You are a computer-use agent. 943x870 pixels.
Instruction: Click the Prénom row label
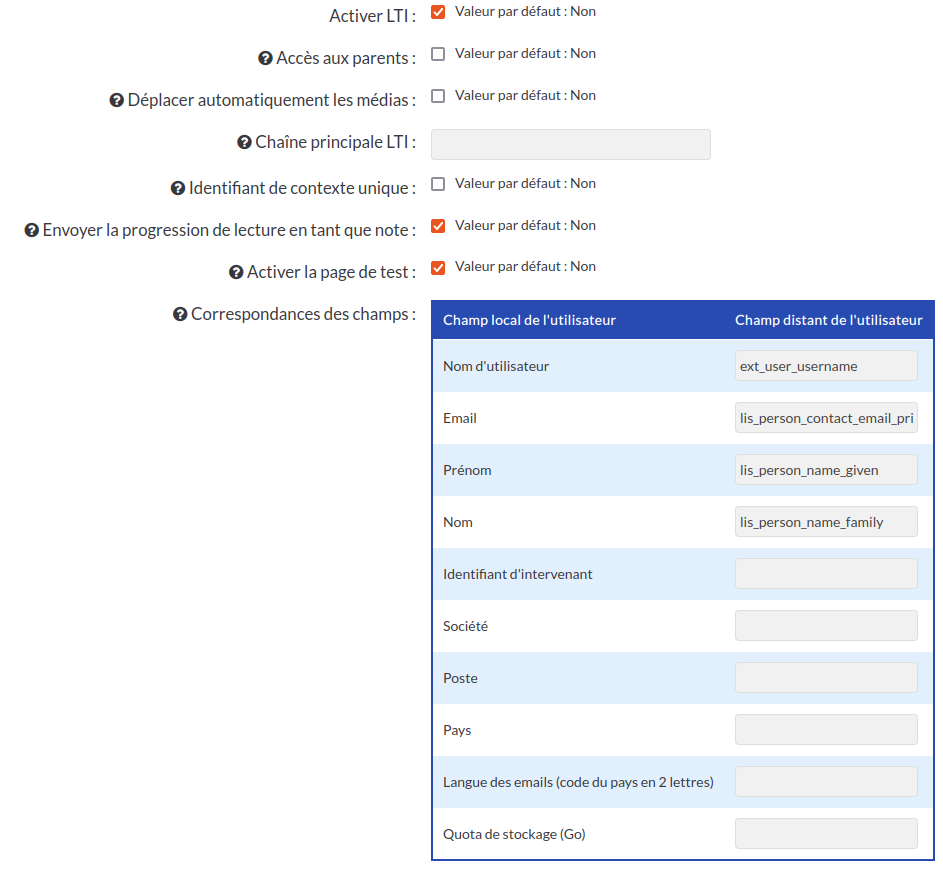tap(467, 470)
